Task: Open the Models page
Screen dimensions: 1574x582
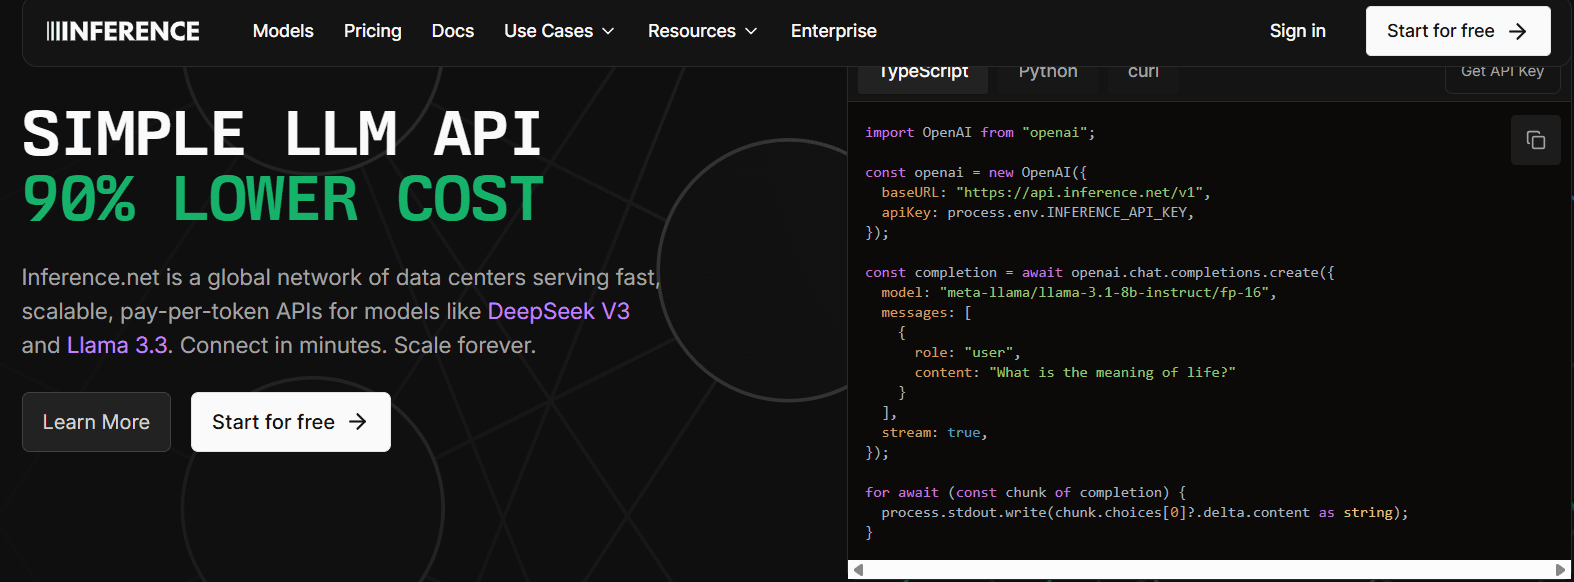Action: click(x=283, y=31)
